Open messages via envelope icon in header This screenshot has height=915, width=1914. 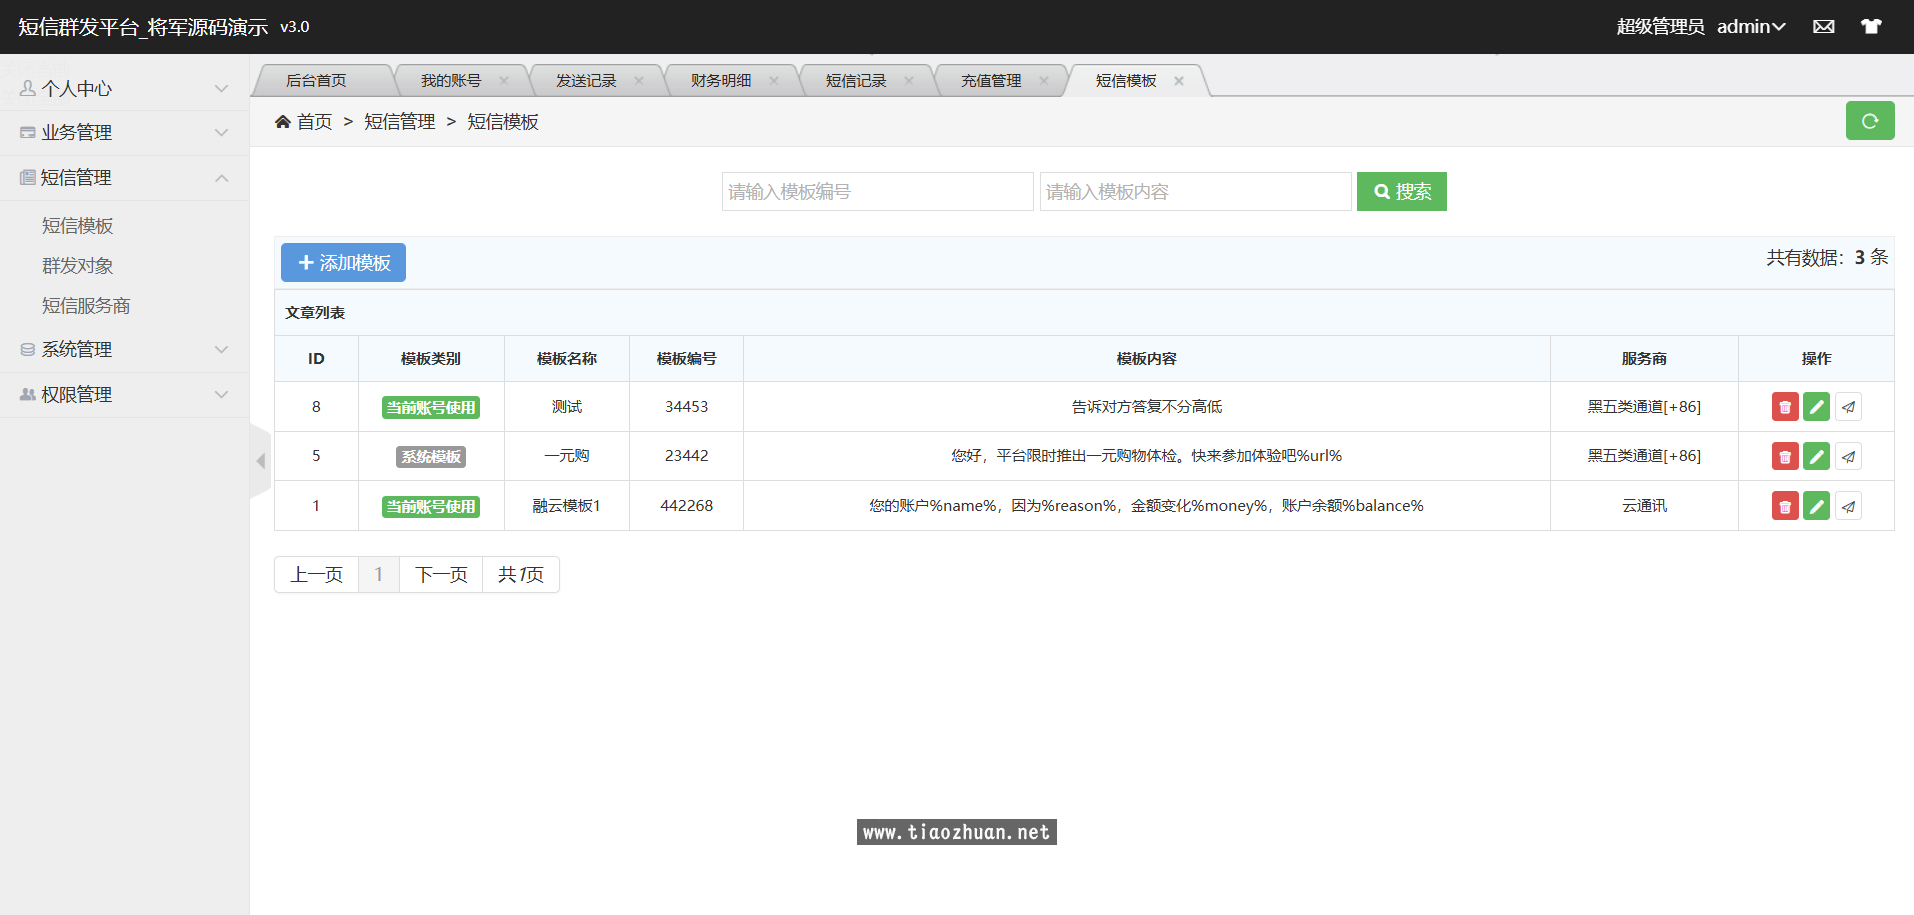coord(1823,26)
